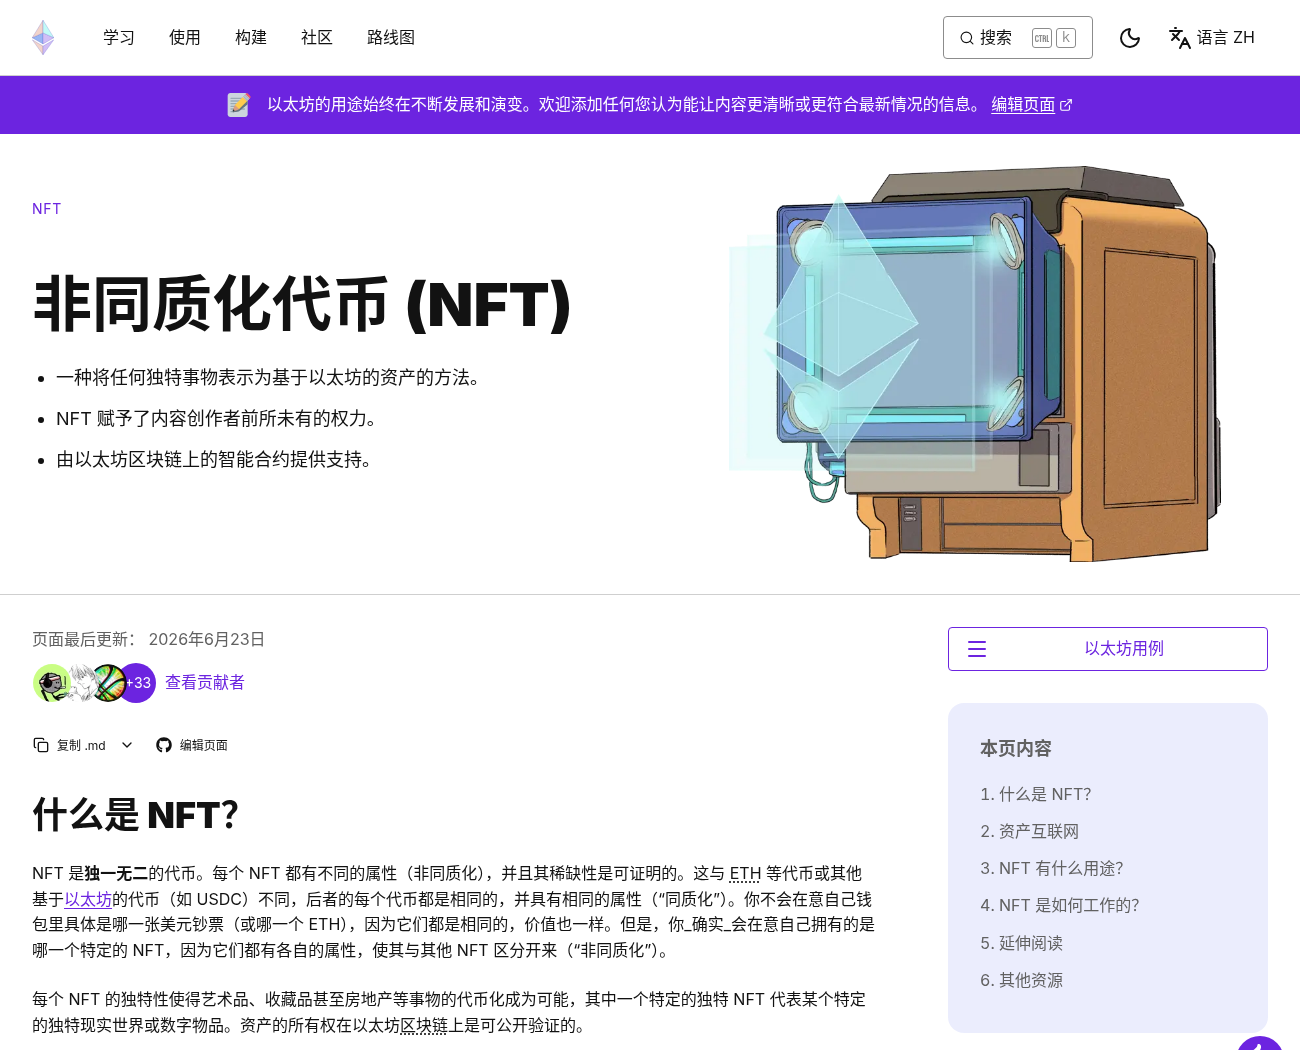This screenshot has height=1050, width=1300.
Task: Click the NFT hero illustration image
Action: pos(973,364)
